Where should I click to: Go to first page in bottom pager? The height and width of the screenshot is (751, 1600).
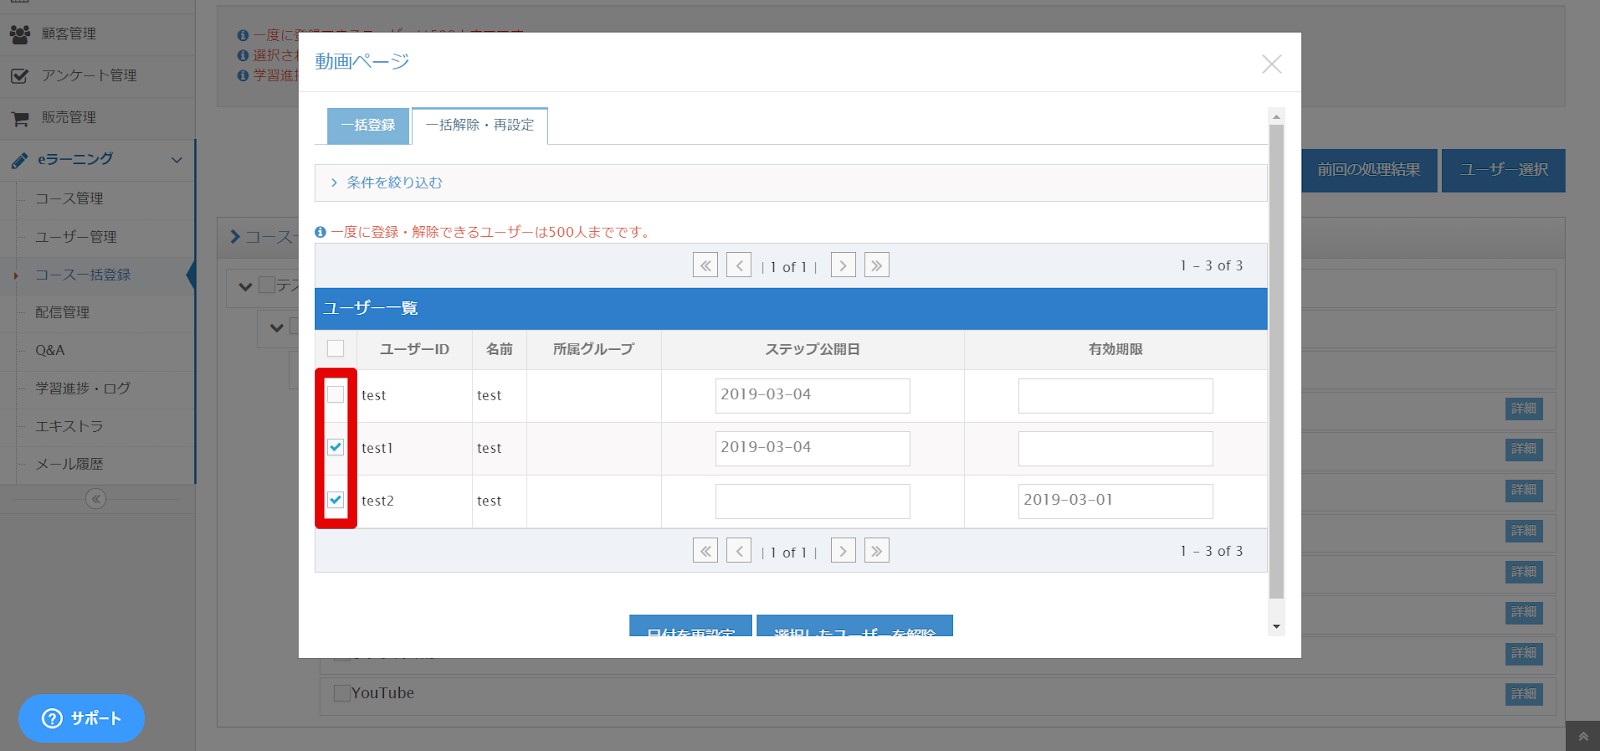tap(705, 551)
